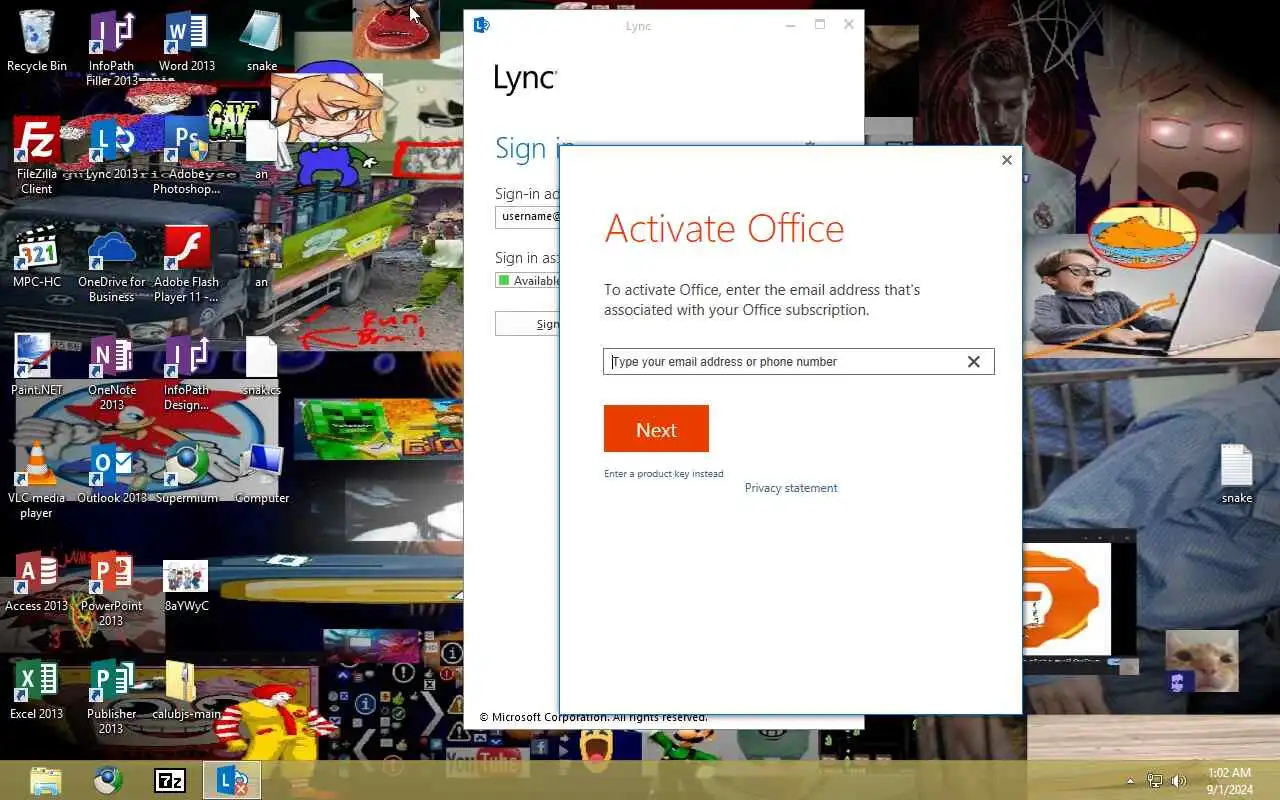Select the snak.cs file icon

[x=262, y=366]
